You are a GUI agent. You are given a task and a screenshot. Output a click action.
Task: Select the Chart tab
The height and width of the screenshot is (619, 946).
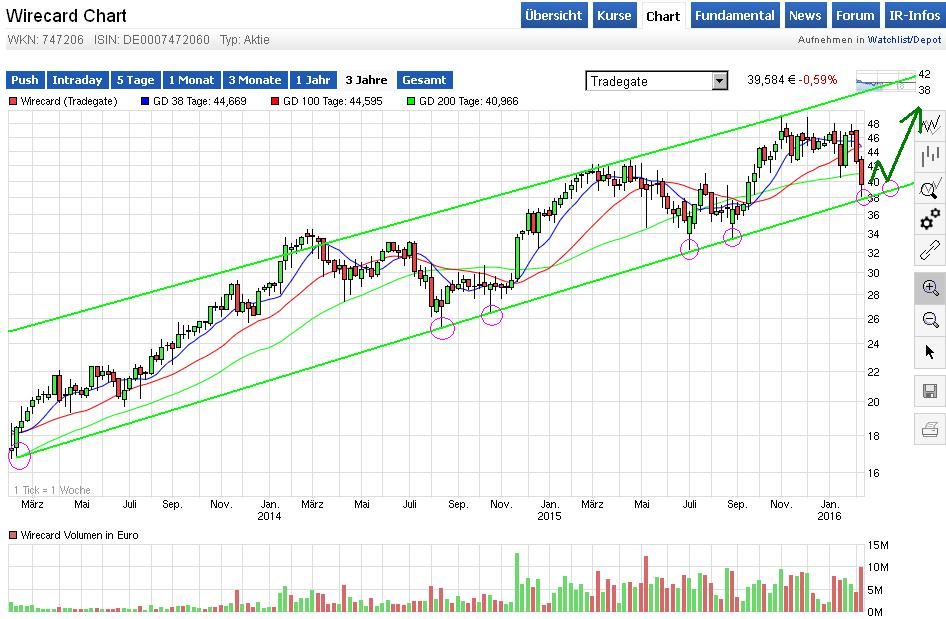click(x=662, y=16)
